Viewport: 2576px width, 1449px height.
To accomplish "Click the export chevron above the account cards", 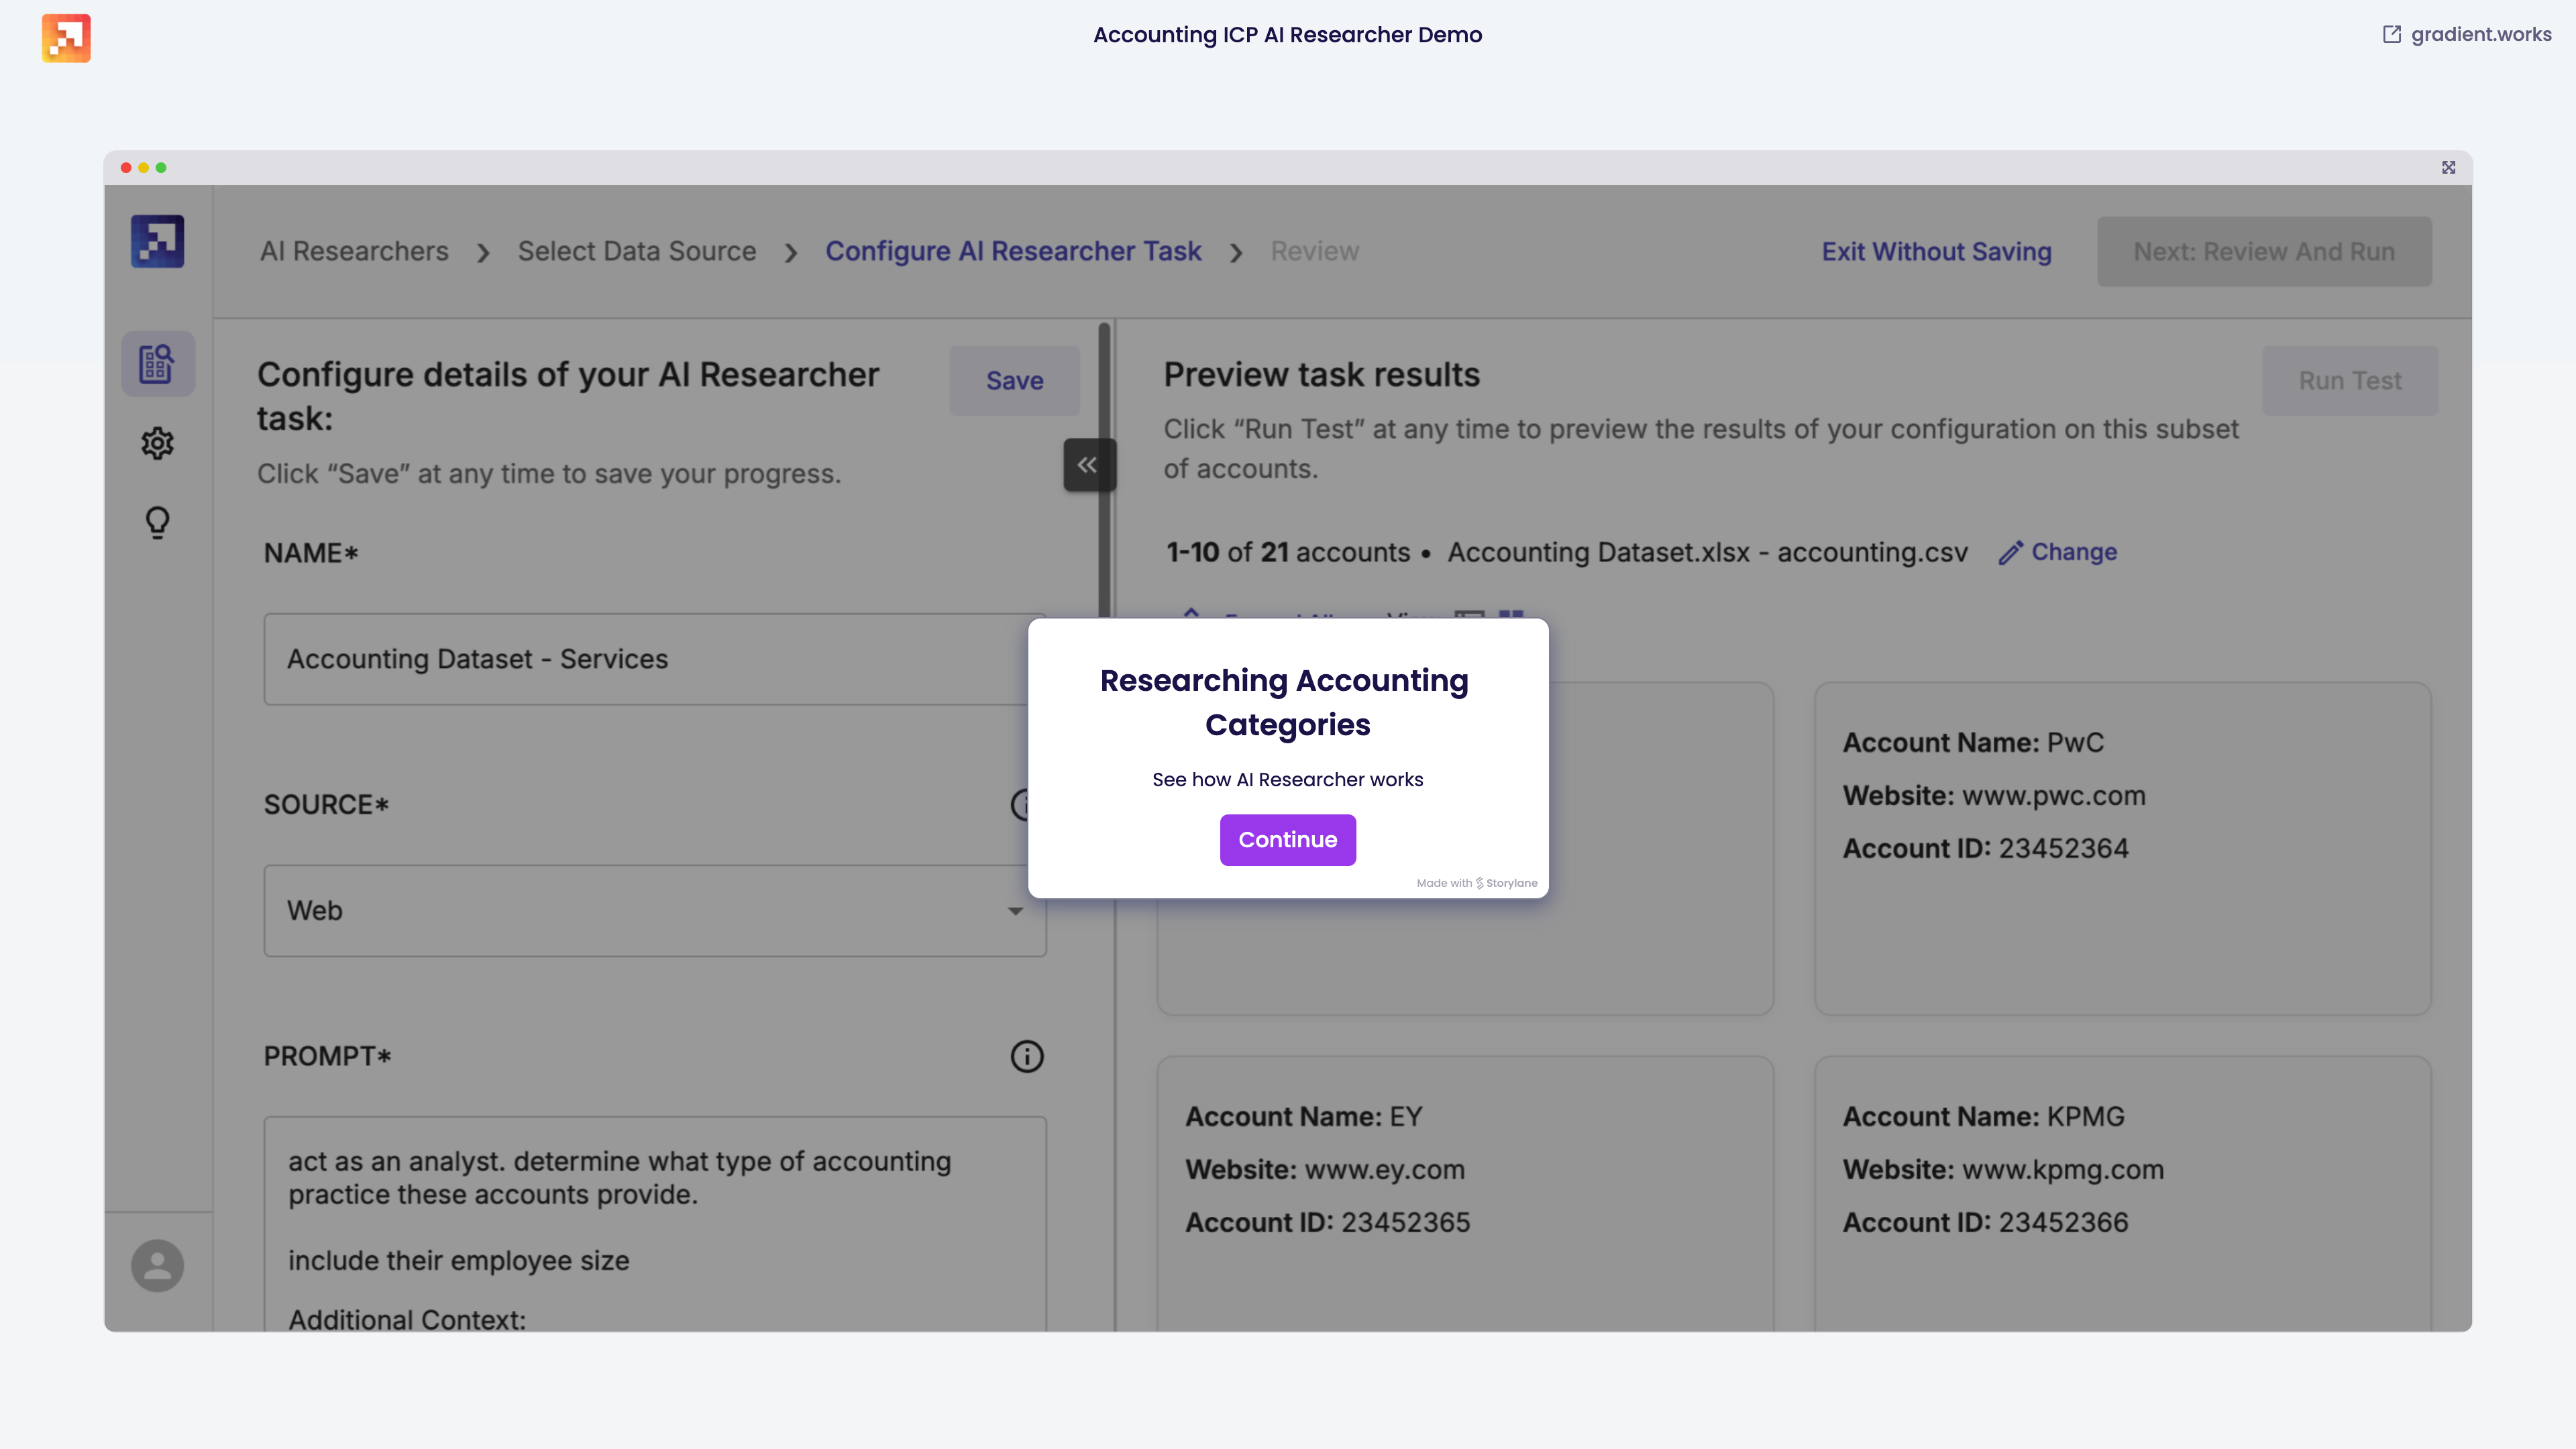I will click(x=1192, y=614).
